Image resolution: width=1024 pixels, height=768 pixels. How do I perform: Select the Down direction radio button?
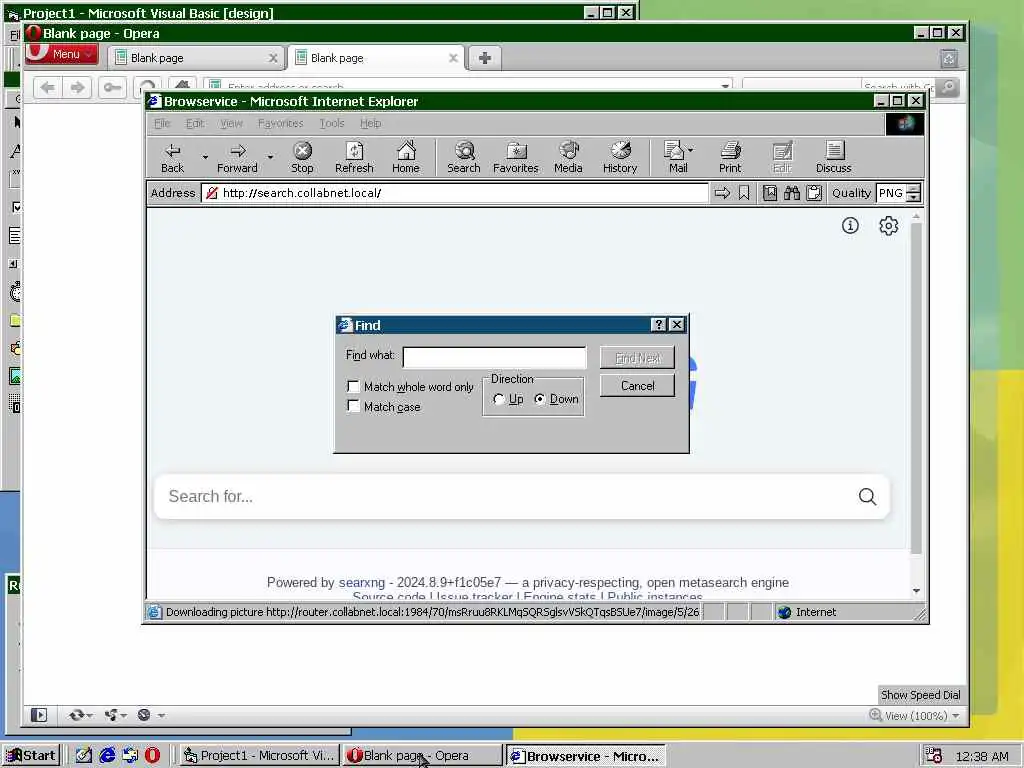pyautogui.click(x=539, y=398)
